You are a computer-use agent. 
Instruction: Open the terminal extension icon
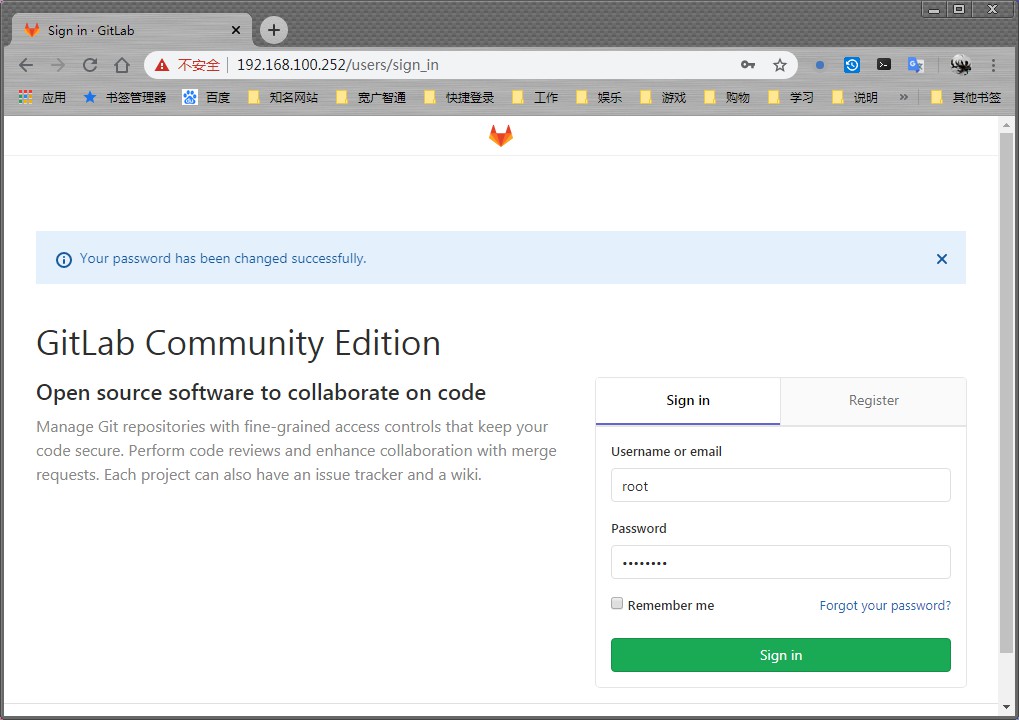tap(884, 64)
